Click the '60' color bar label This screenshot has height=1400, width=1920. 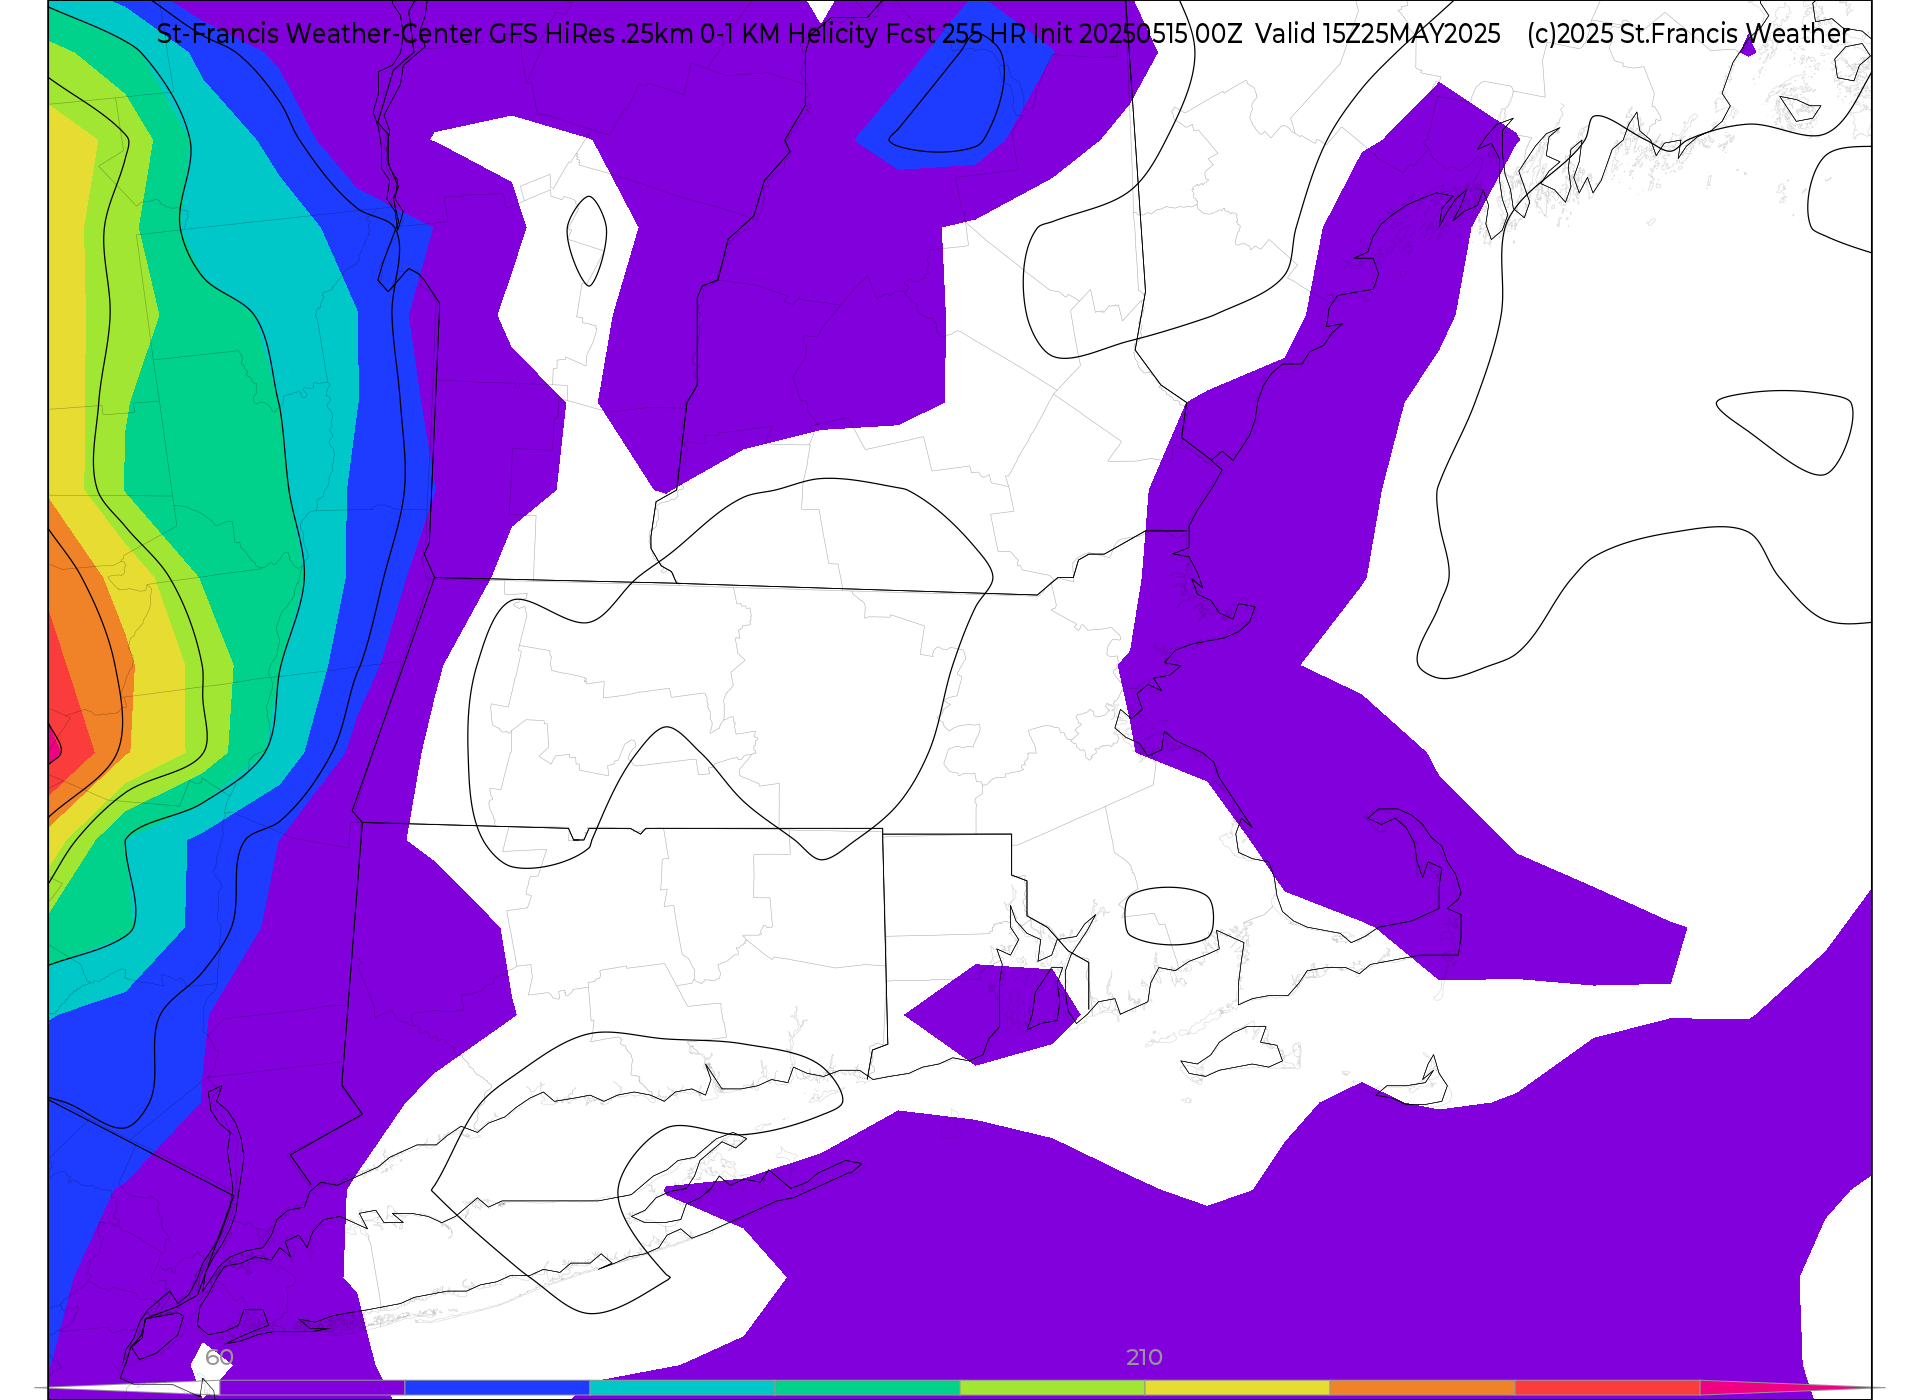219,1358
